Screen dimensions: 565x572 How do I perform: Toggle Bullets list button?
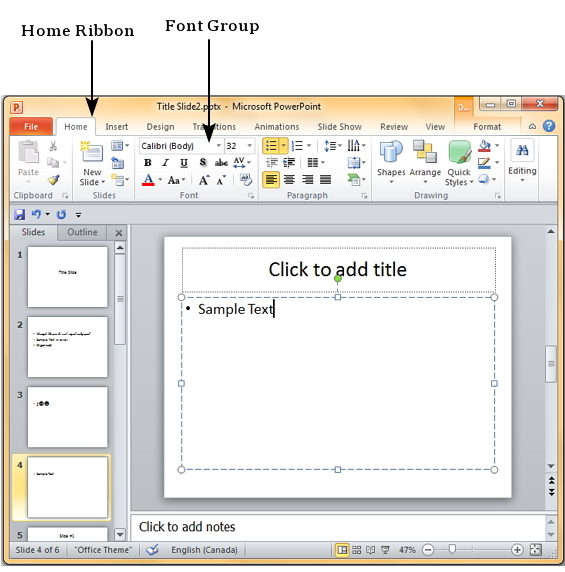point(271,146)
